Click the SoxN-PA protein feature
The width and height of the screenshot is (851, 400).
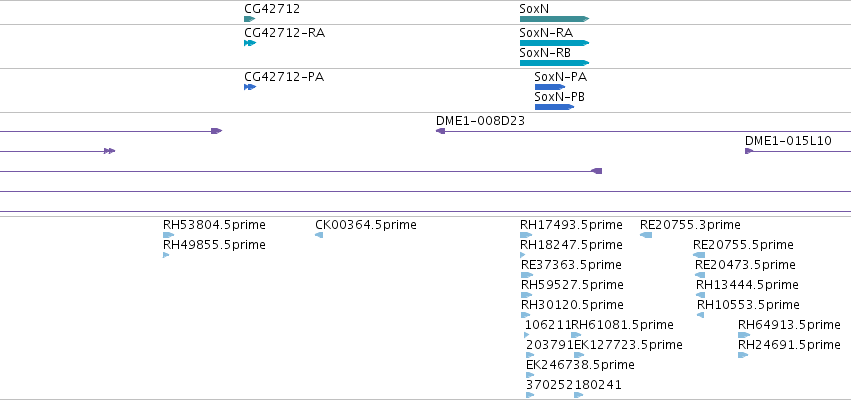[550, 87]
